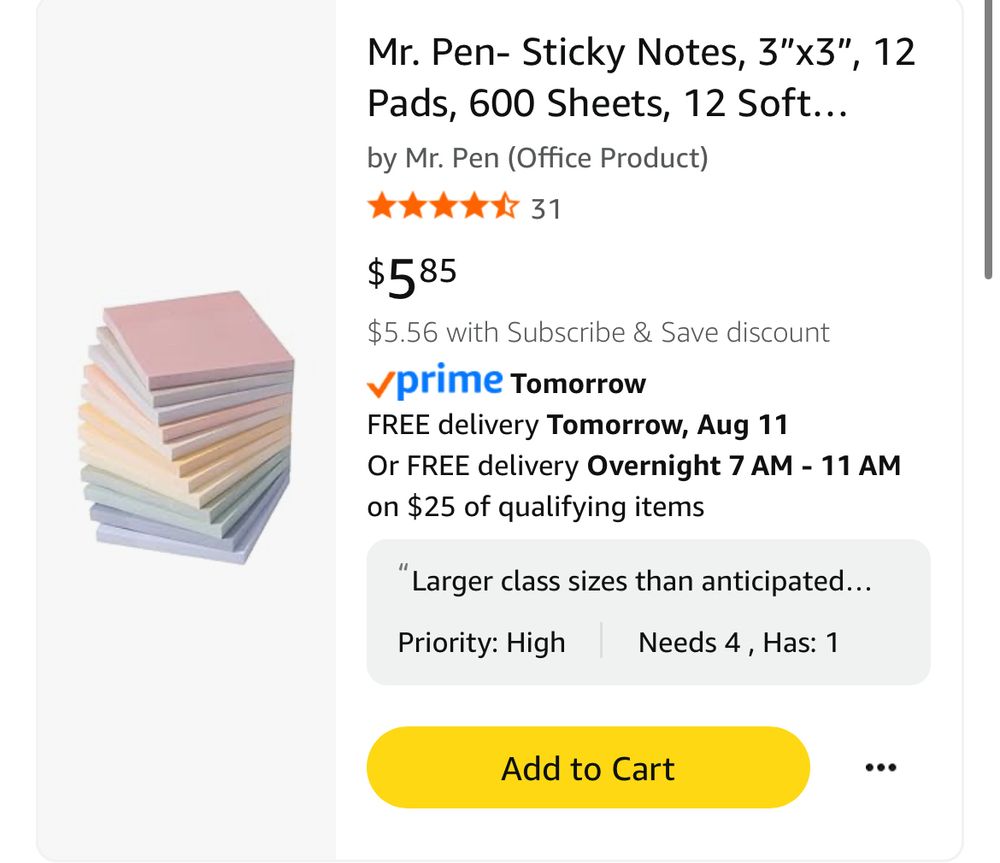Click FREE delivery Tomorrow, Aug 11

(577, 424)
